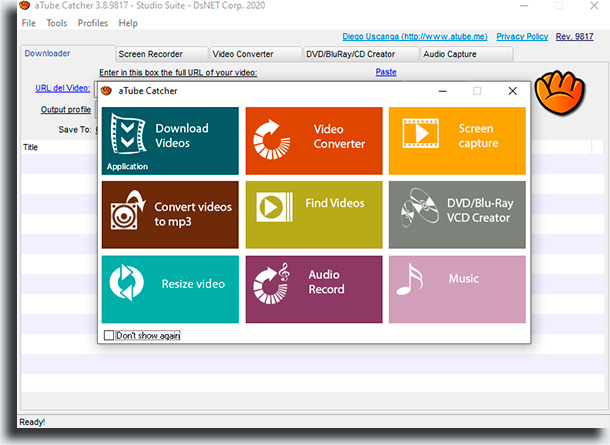Click the main window title bar glove icon
Screen dimensions: 610x445
pos(25,5)
